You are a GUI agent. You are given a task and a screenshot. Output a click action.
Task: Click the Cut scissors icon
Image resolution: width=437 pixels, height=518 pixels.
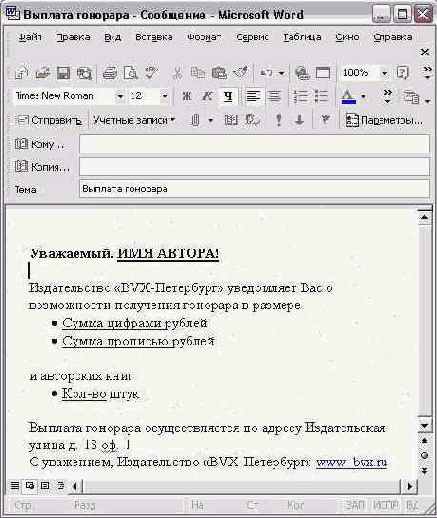[178, 73]
